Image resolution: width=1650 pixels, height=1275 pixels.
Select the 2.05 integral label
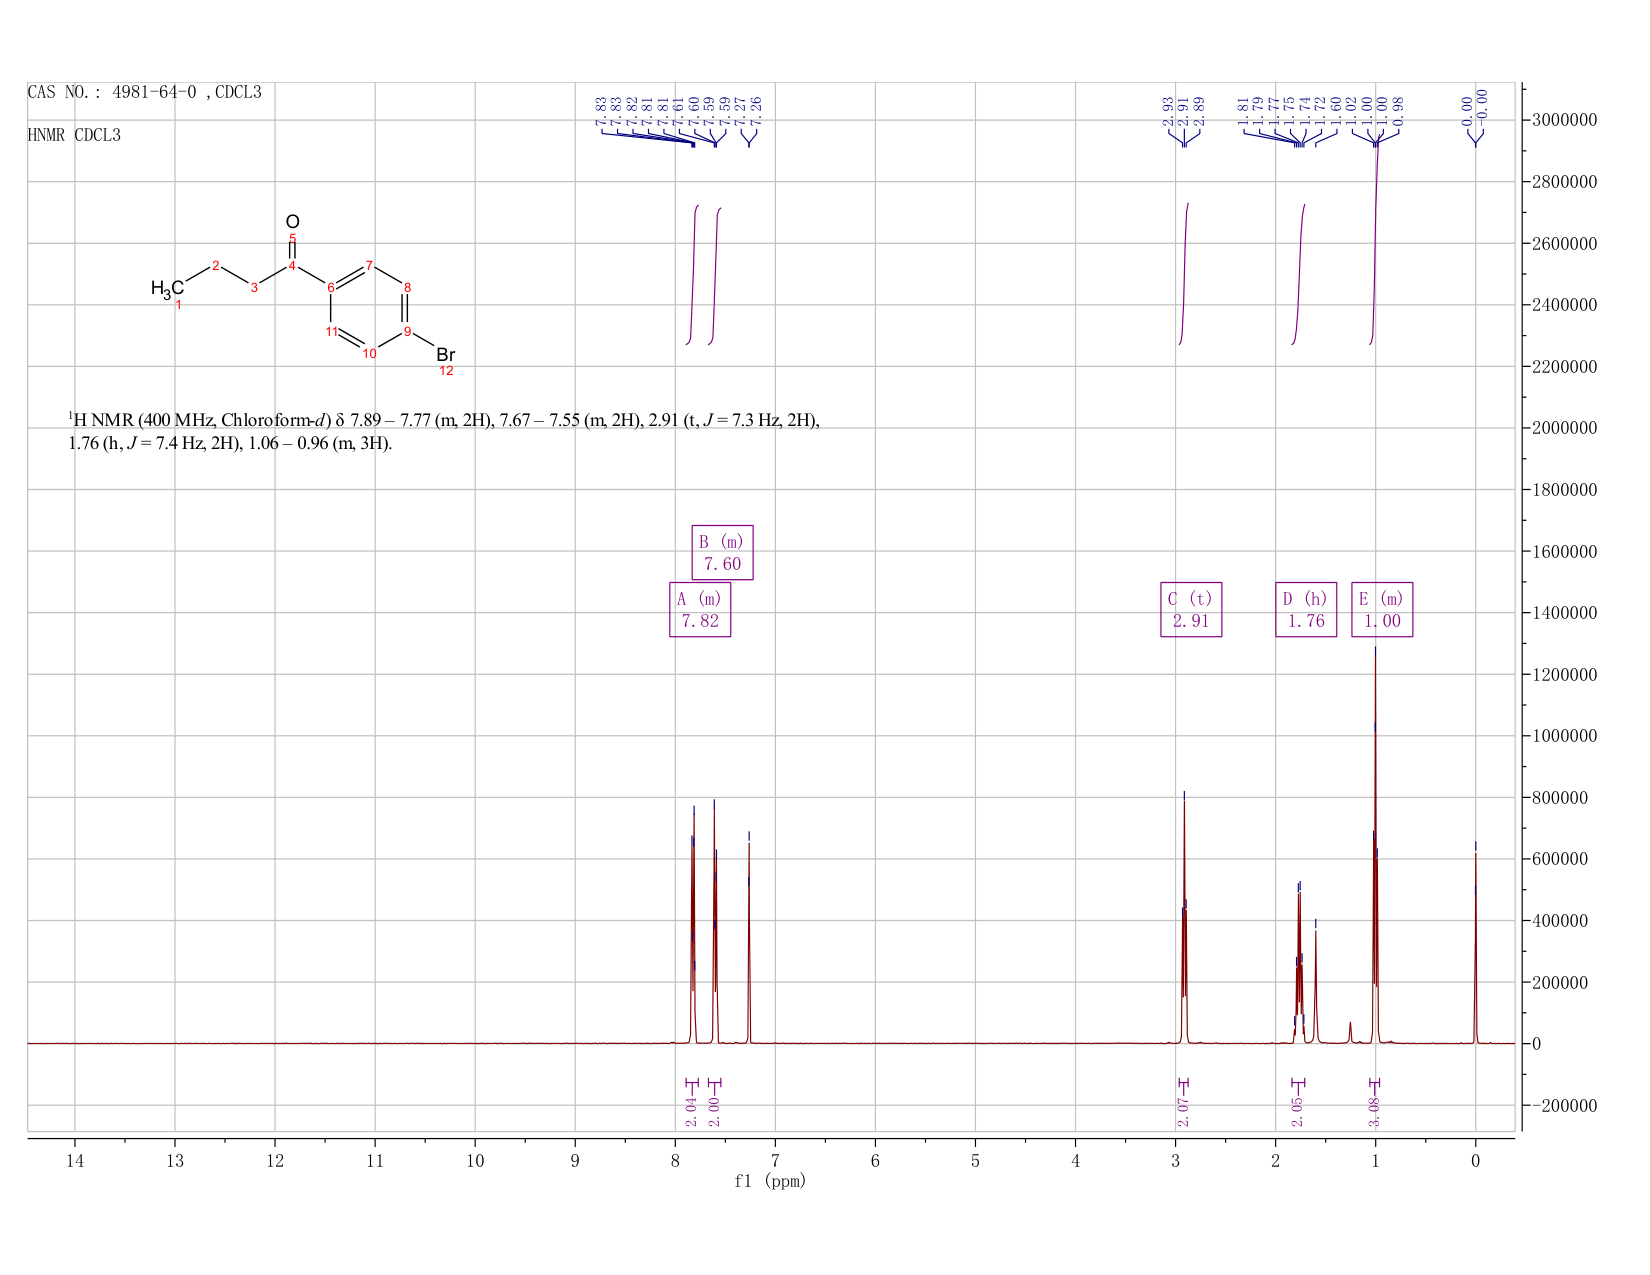click(x=1297, y=1111)
